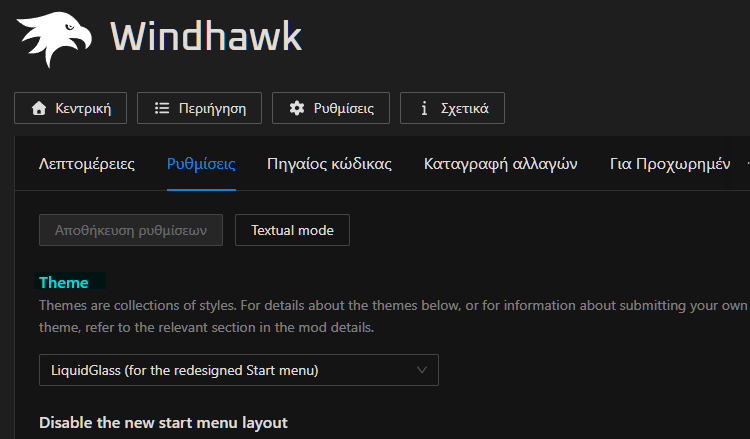Click the Αποθήκευση ρυθμίσεων save button

pyautogui.click(x=131, y=230)
